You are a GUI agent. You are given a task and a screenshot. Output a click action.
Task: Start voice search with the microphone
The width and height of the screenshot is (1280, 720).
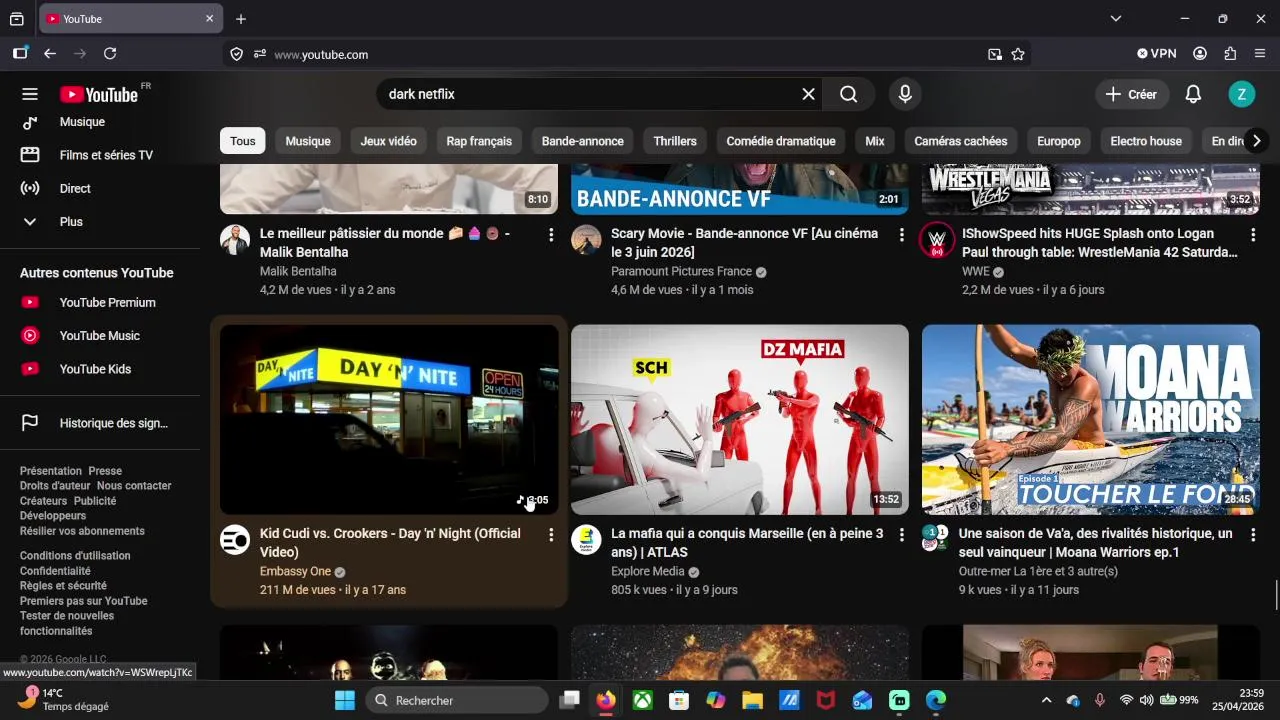905,94
